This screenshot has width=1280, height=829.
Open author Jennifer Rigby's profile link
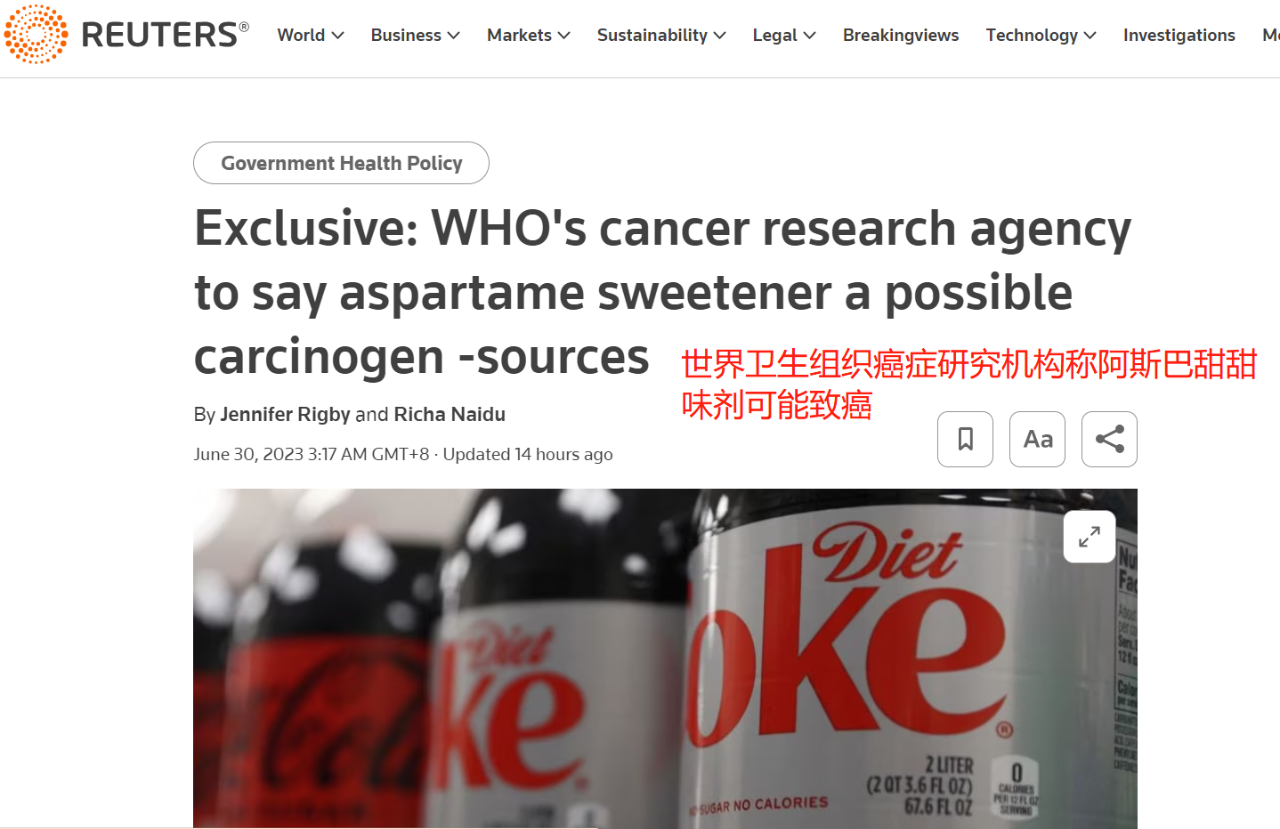285,414
